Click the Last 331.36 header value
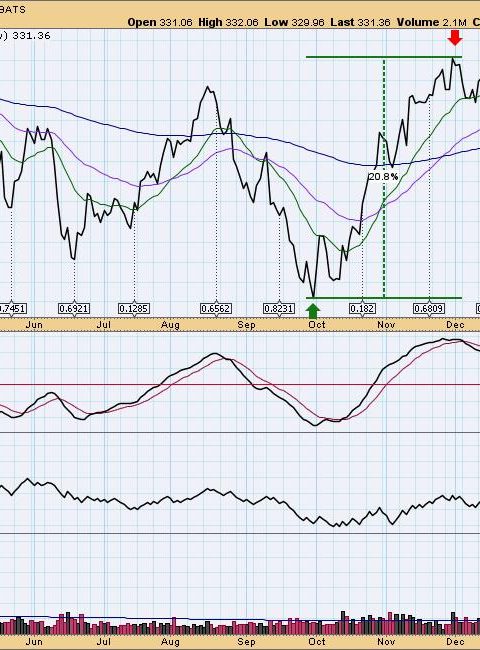This screenshot has width=480, height=650. tap(360, 22)
